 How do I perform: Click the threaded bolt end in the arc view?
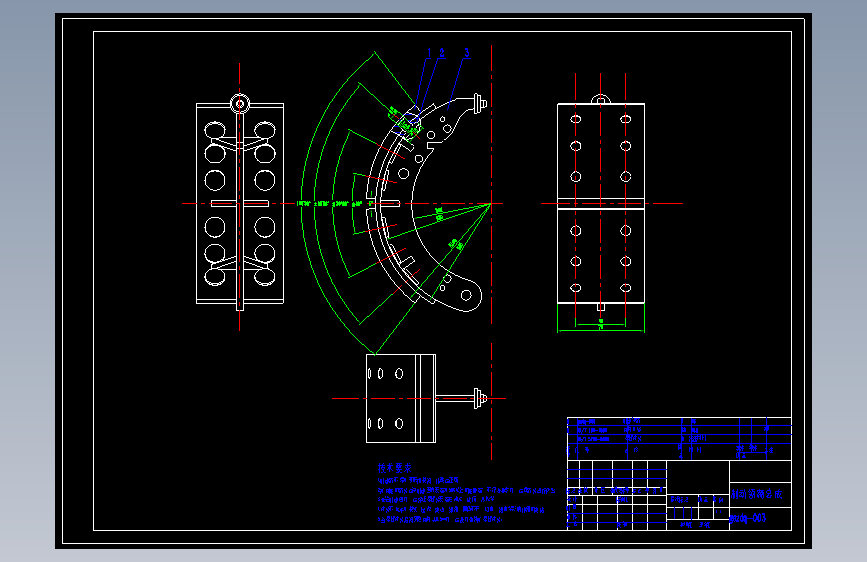pos(480,103)
